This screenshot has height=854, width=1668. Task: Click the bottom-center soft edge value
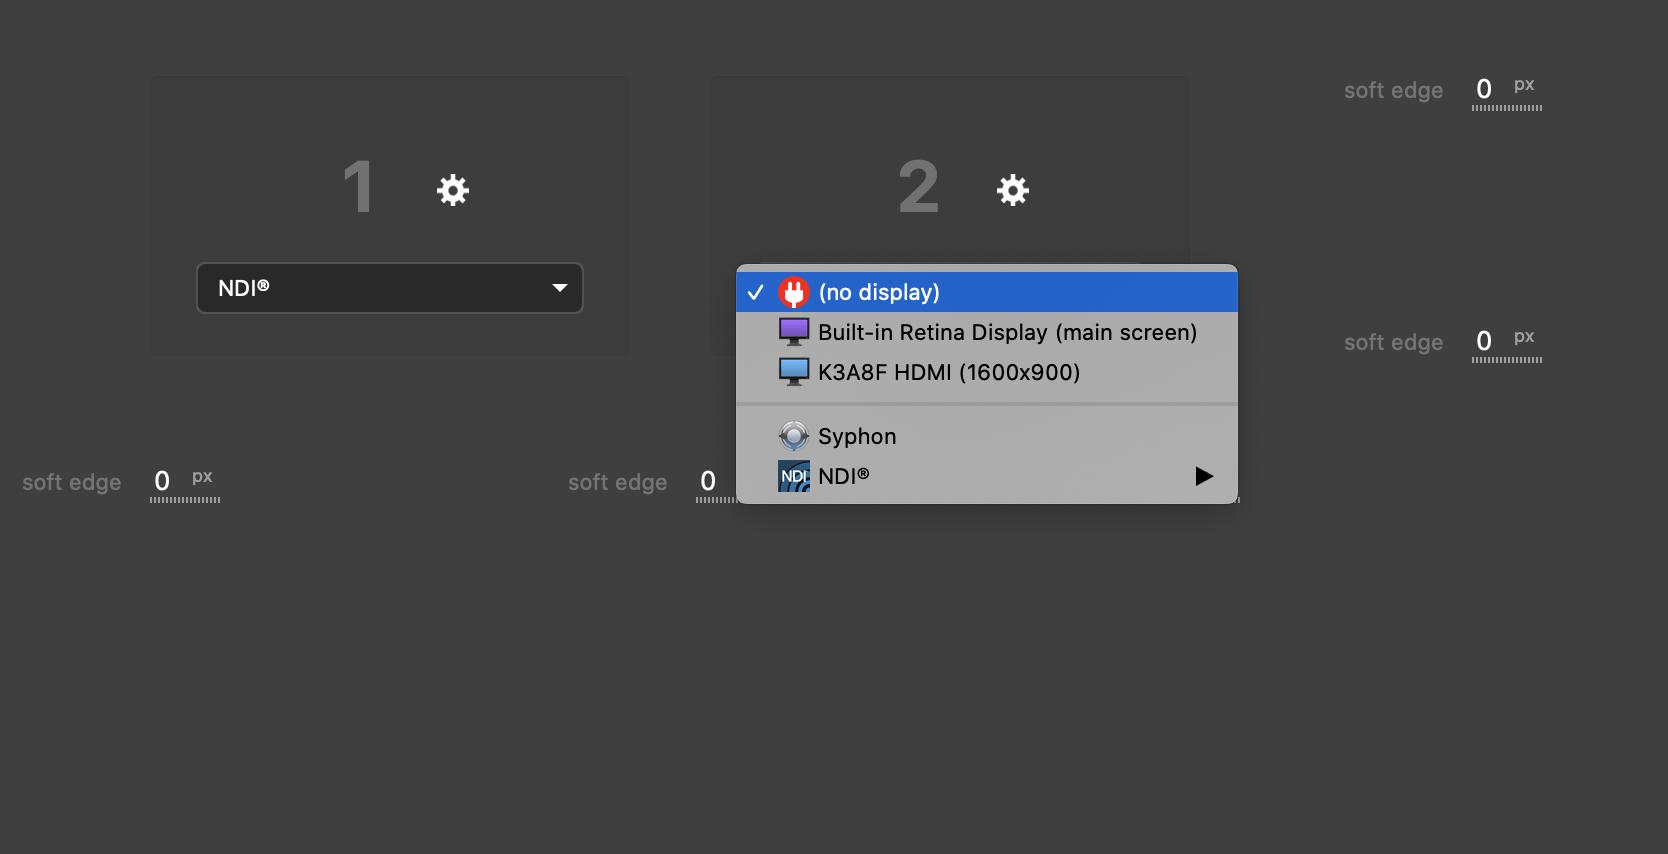[x=708, y=482]
